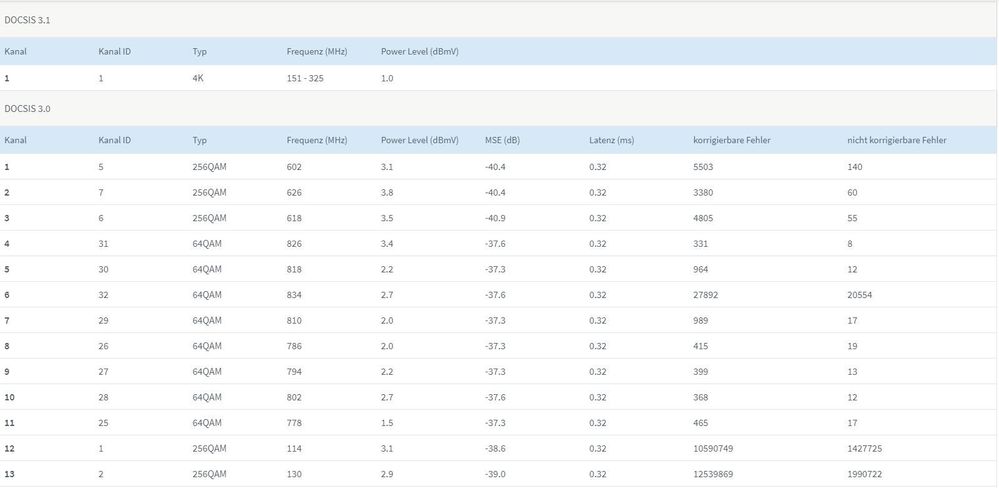This screenshot has width=999, height=488.
Task: Click channel ID 25
Action: 103,422
